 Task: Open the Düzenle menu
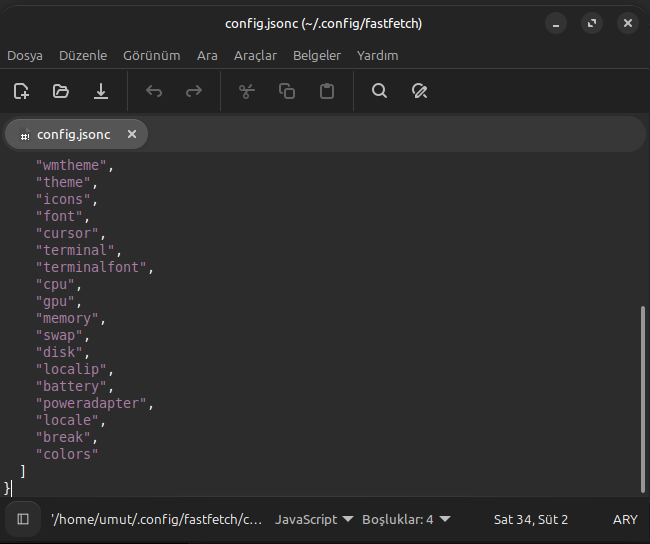point(83,56)
